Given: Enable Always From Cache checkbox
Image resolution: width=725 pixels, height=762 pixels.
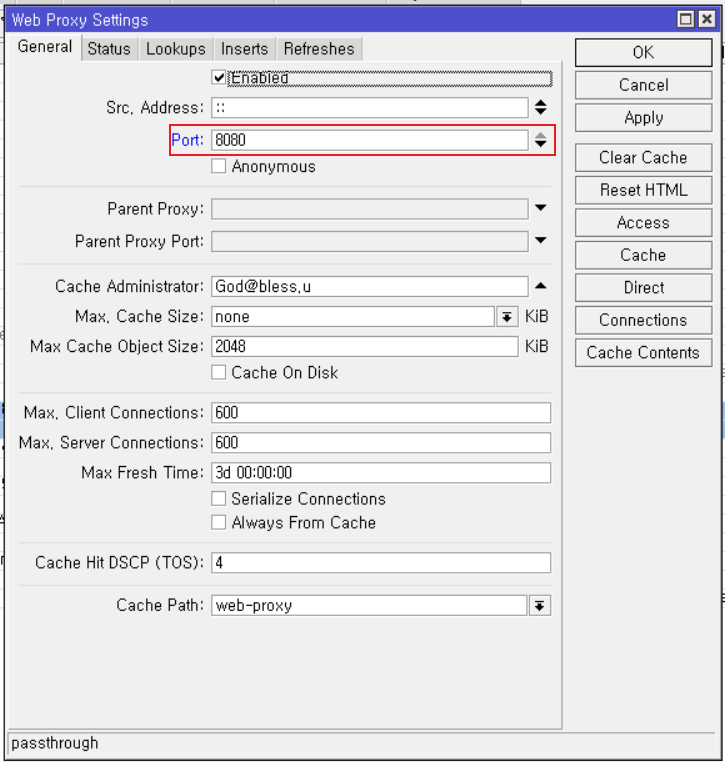Looking at the screenshot, I should pos(219,522).
